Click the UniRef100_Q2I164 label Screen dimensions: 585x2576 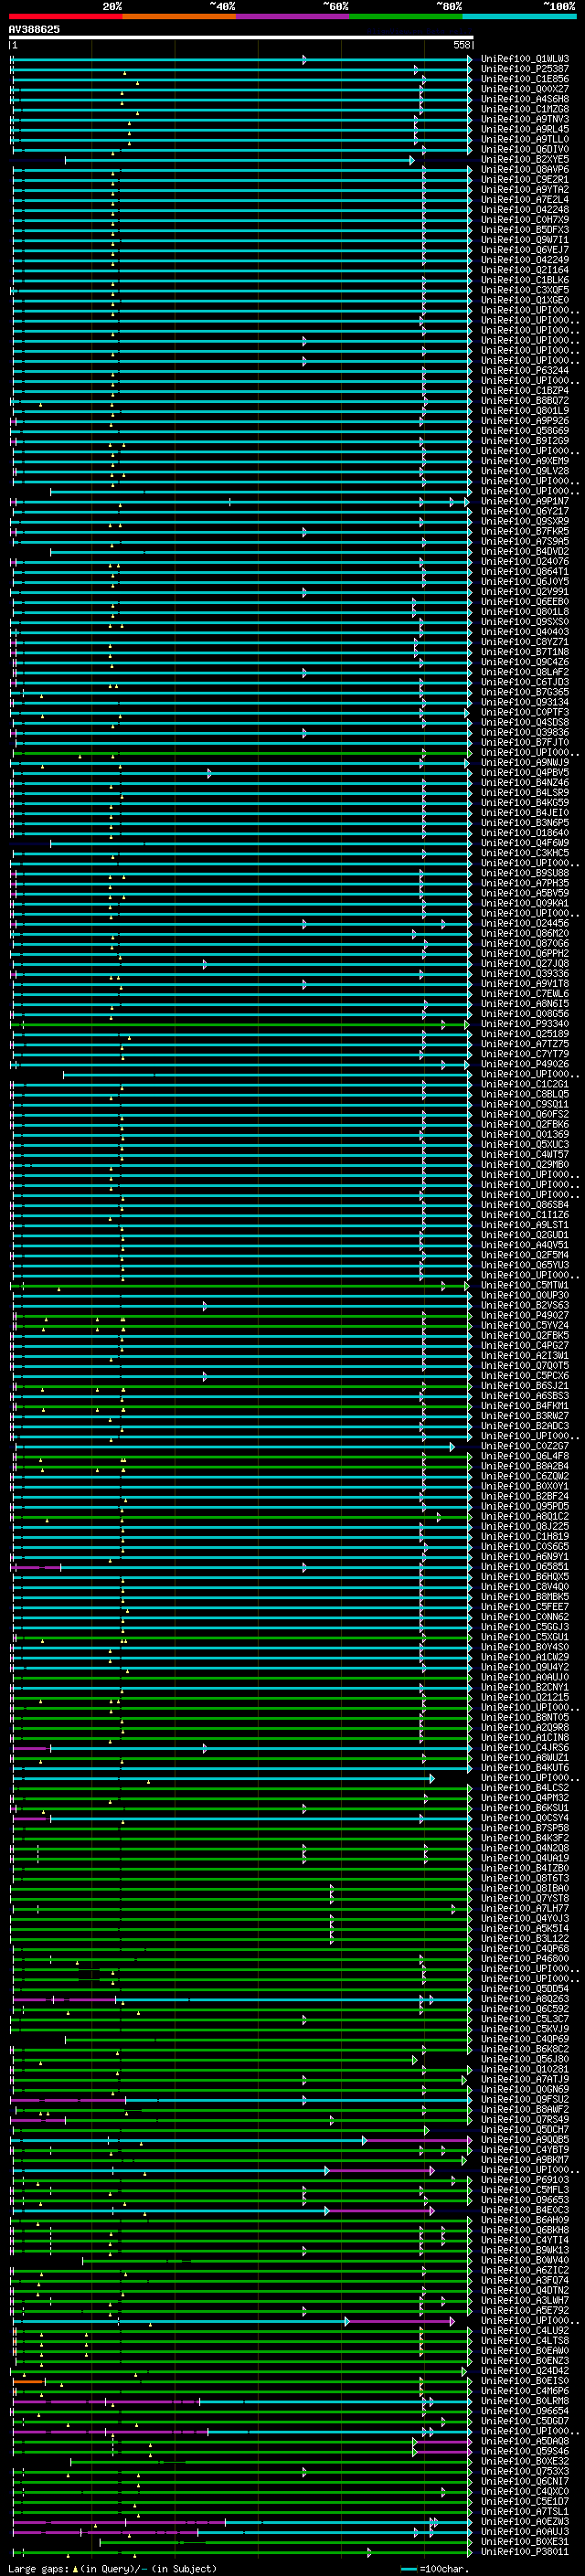(x=525, y=270)
